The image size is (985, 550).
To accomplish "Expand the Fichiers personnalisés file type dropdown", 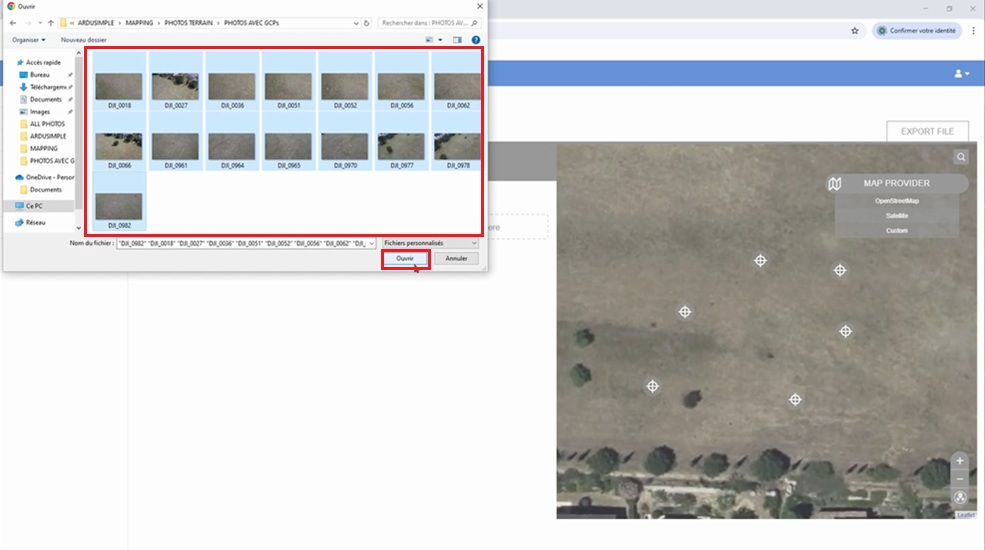I will pos(430,243).
